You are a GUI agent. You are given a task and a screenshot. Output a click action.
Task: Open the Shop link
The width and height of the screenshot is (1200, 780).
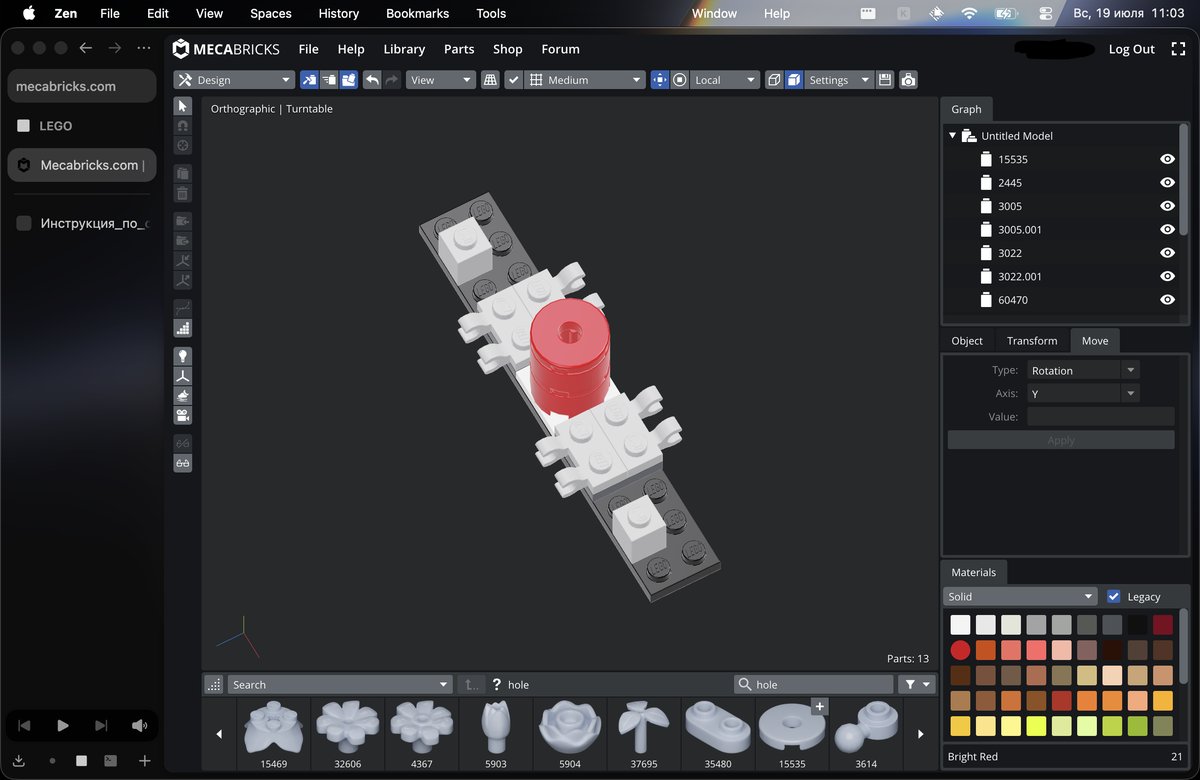[508, 49]
